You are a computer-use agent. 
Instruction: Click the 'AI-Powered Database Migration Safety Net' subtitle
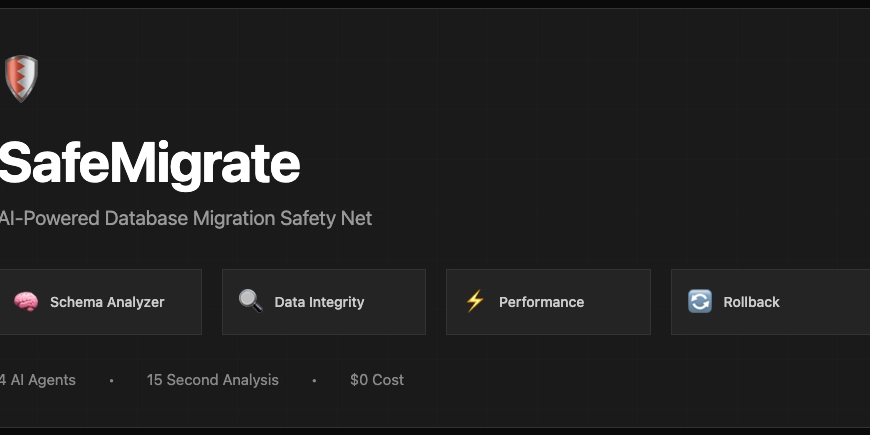tap(185, 218)
